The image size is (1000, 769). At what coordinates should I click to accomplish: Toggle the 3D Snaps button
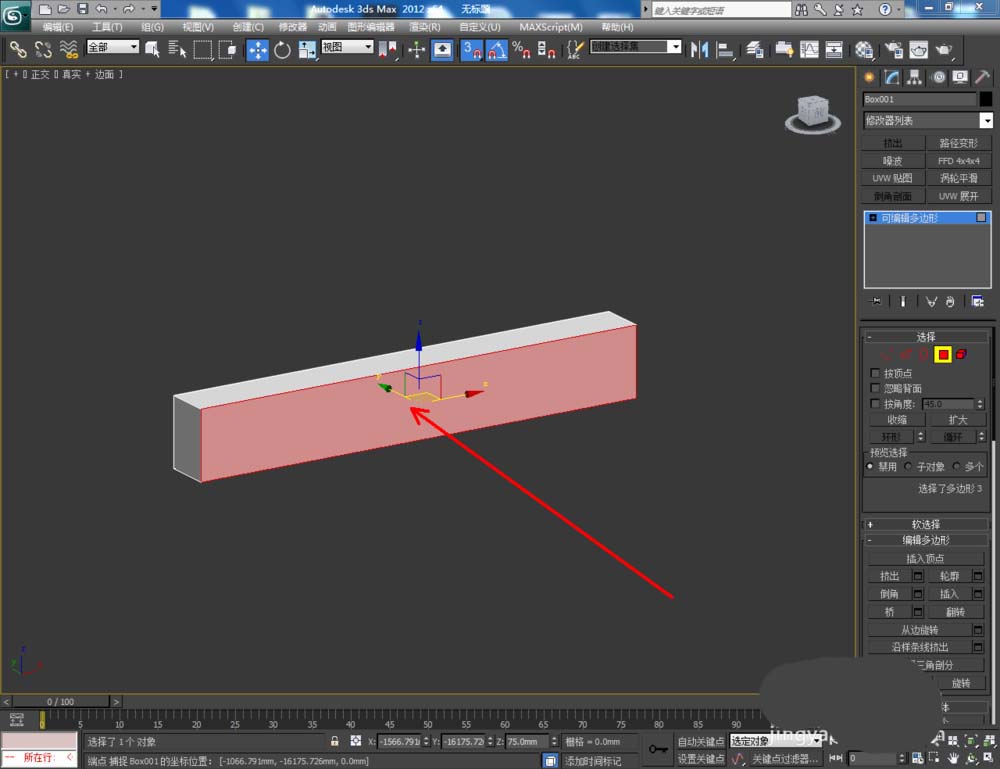[x=471, y=50]
